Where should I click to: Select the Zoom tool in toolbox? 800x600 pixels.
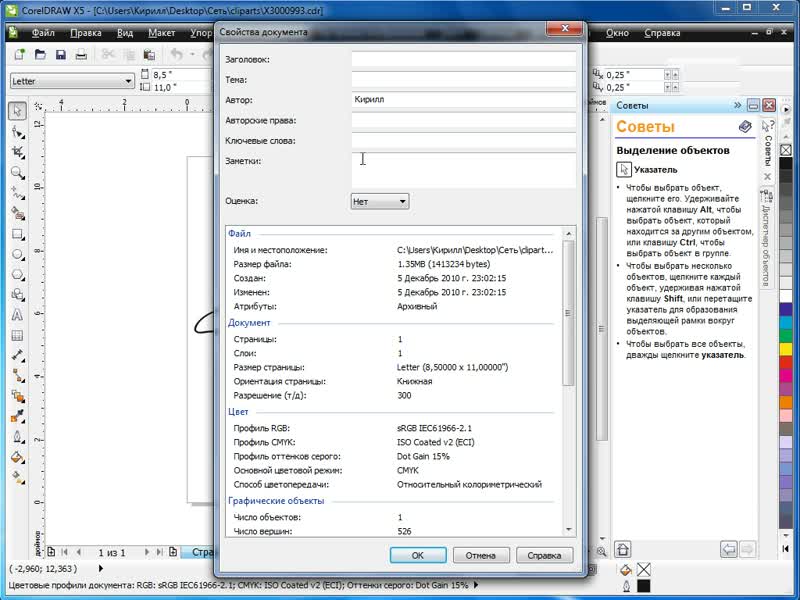17,172
